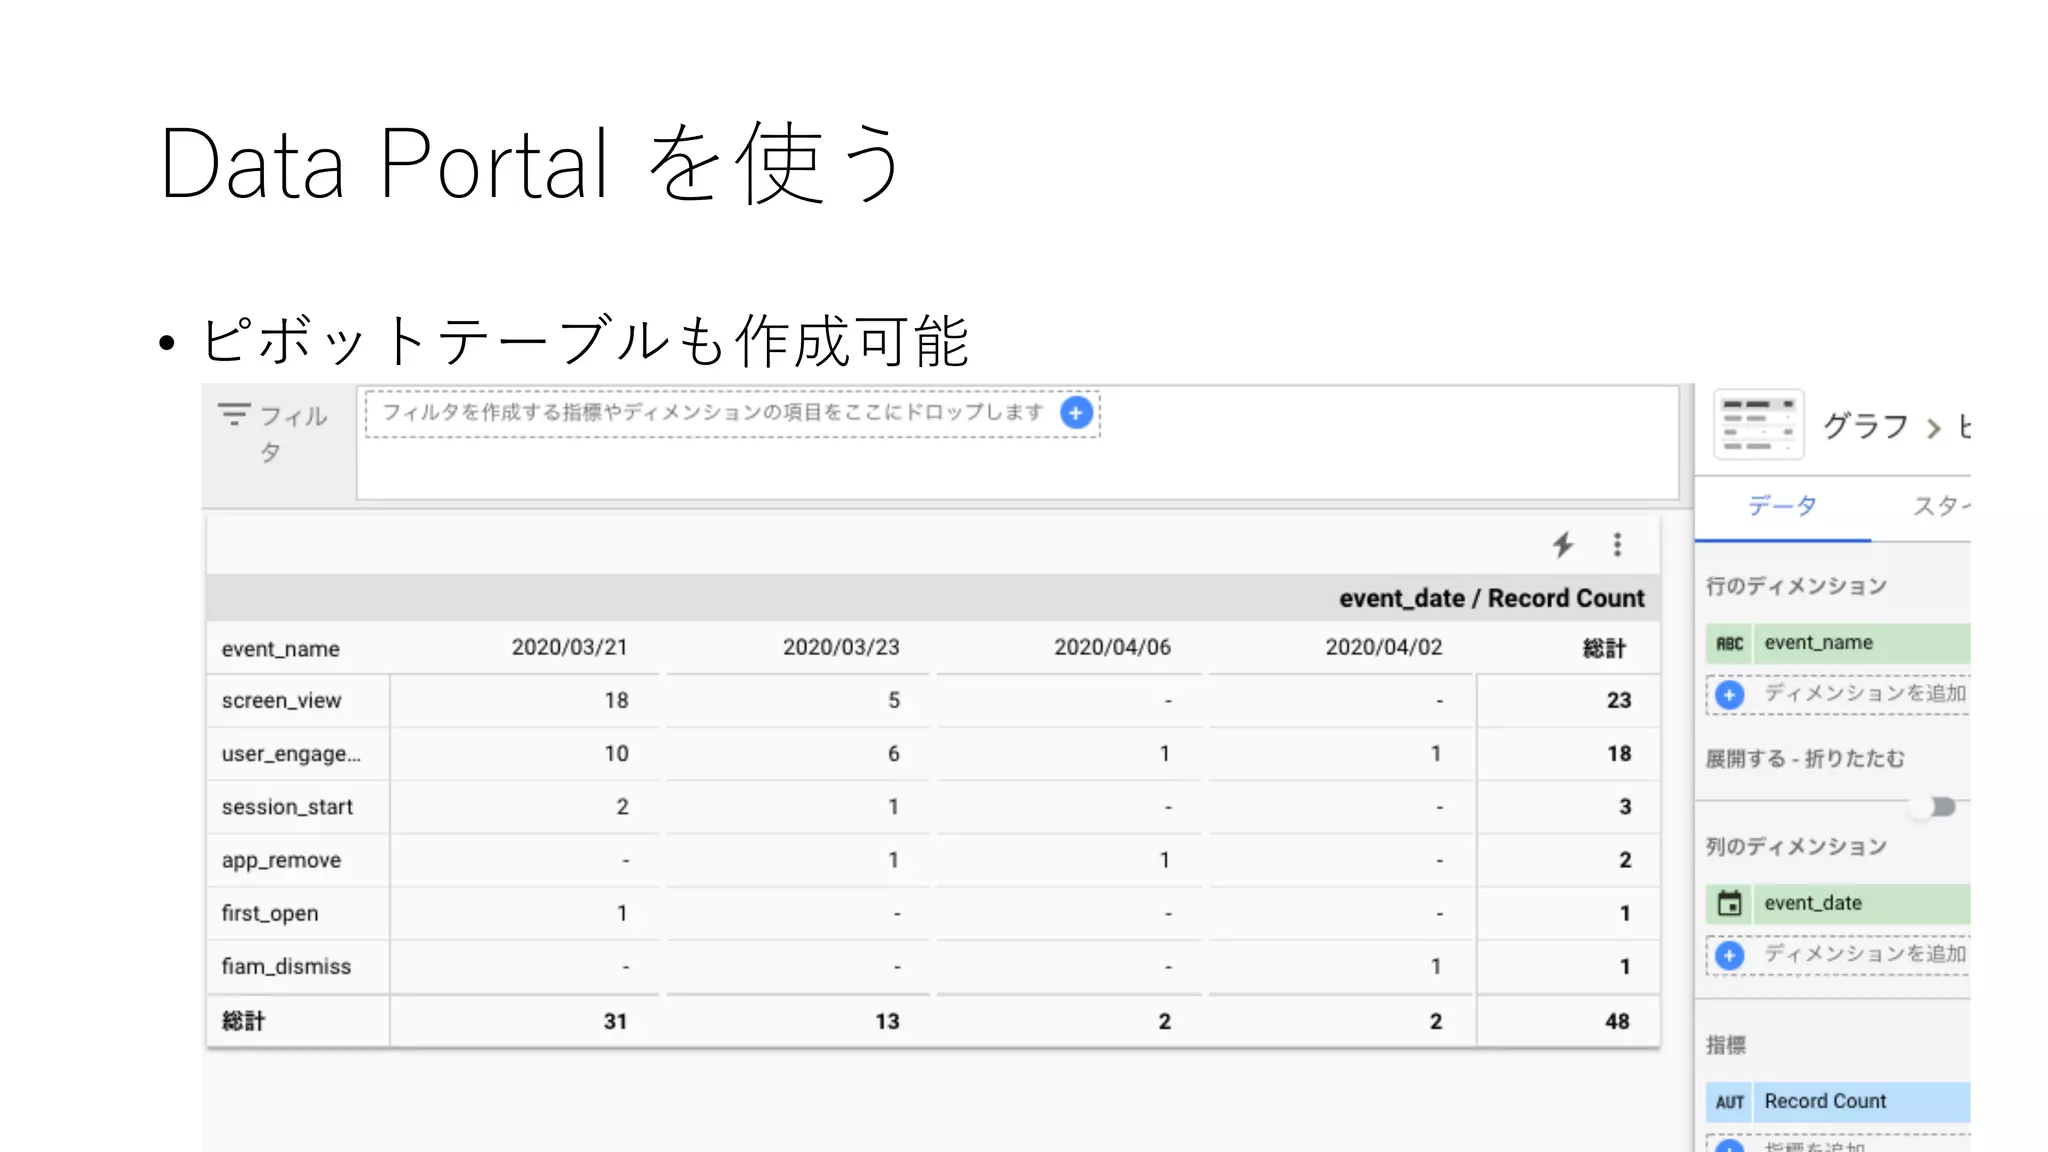
Task: Click the 2020/04/02 column header
Action: tap(1384, 648)
